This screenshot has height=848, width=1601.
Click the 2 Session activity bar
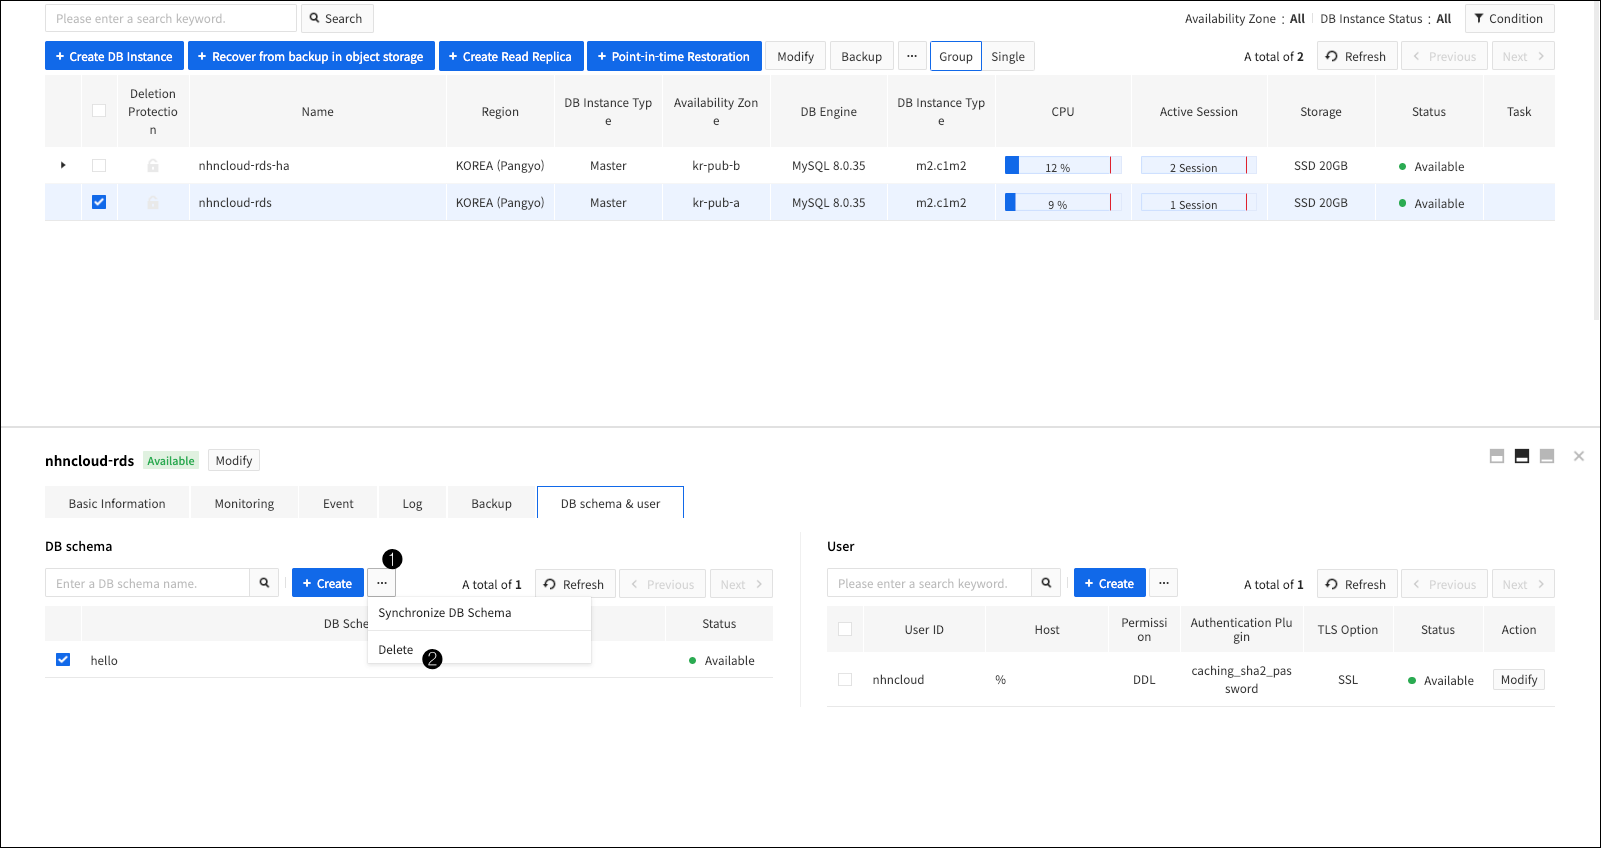click(x=1199, y=166)
